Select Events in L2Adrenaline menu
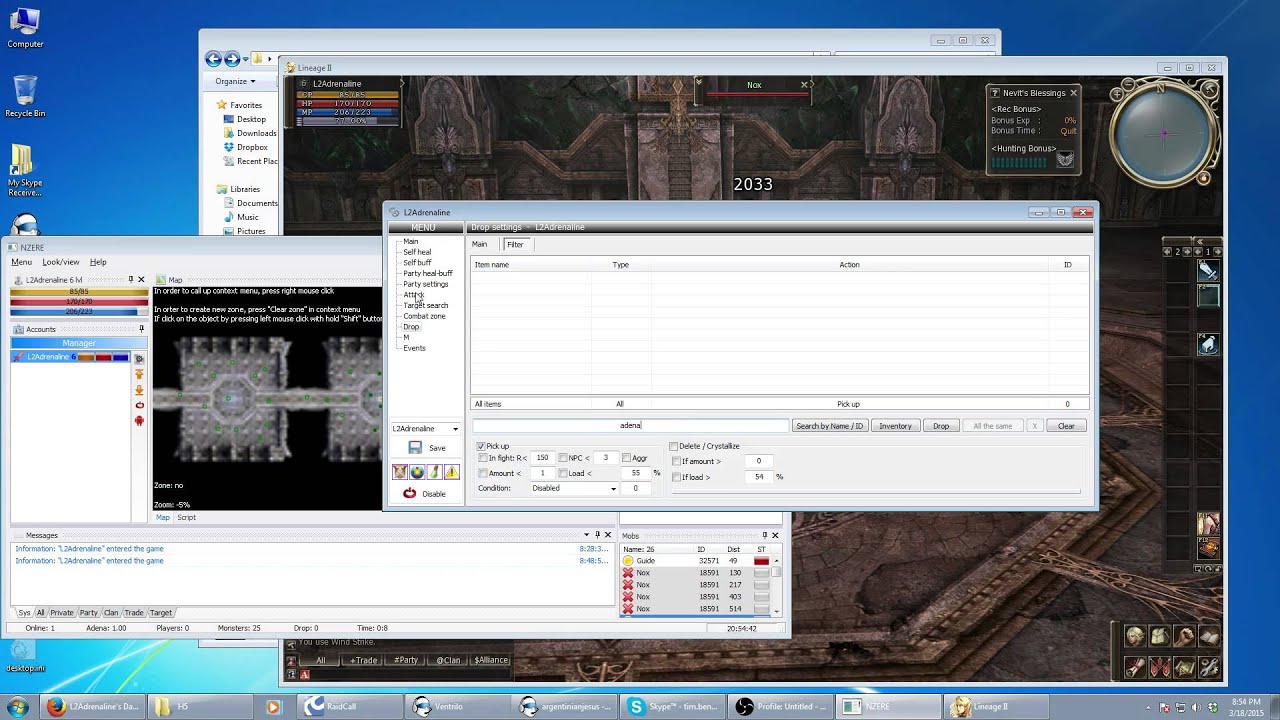Viewport: 1280px width, 720px height. coord(414,348)
